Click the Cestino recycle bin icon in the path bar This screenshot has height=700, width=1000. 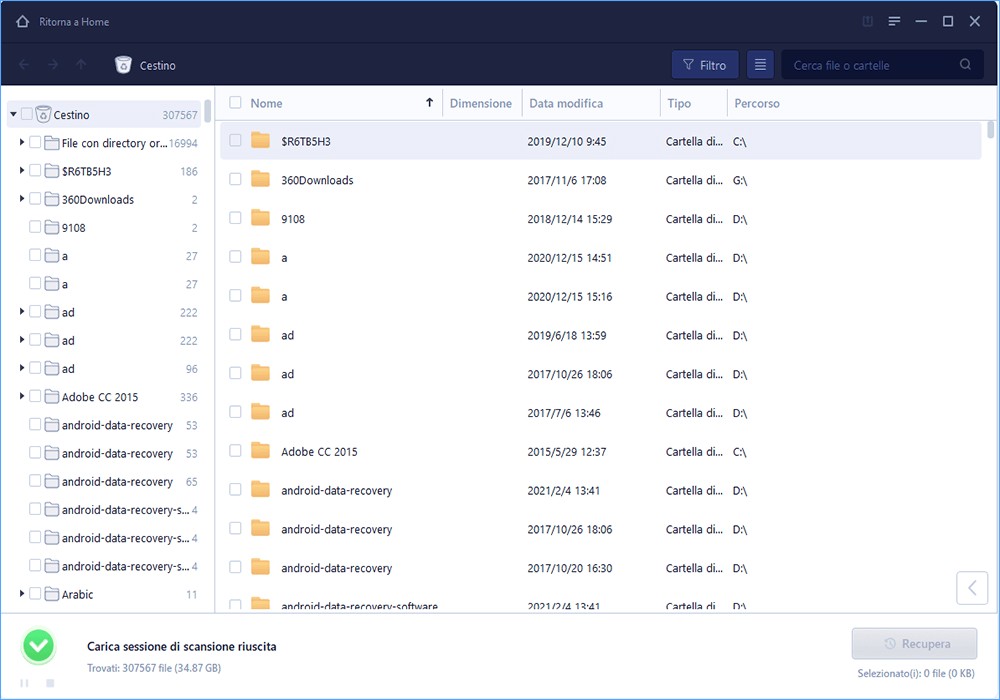pos(123,64)
